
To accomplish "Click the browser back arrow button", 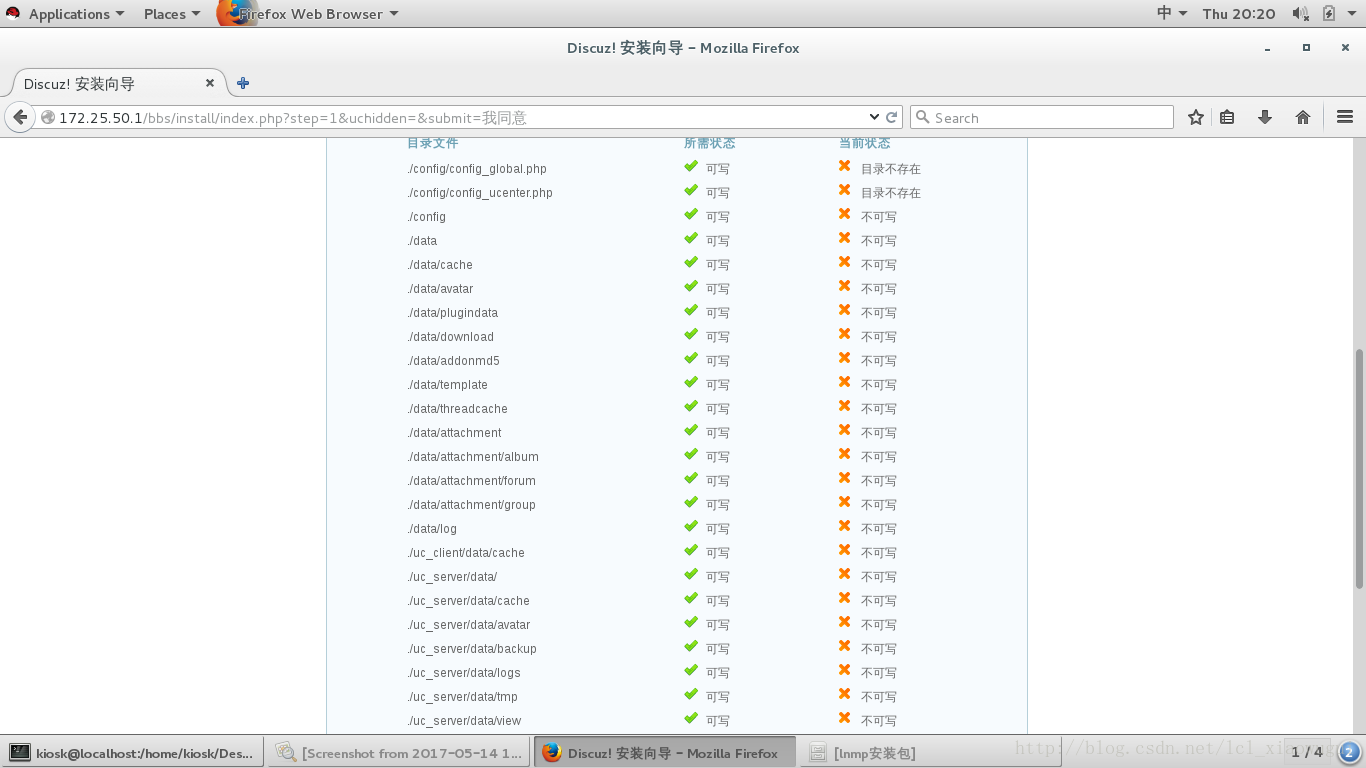I will click(20, 117).
